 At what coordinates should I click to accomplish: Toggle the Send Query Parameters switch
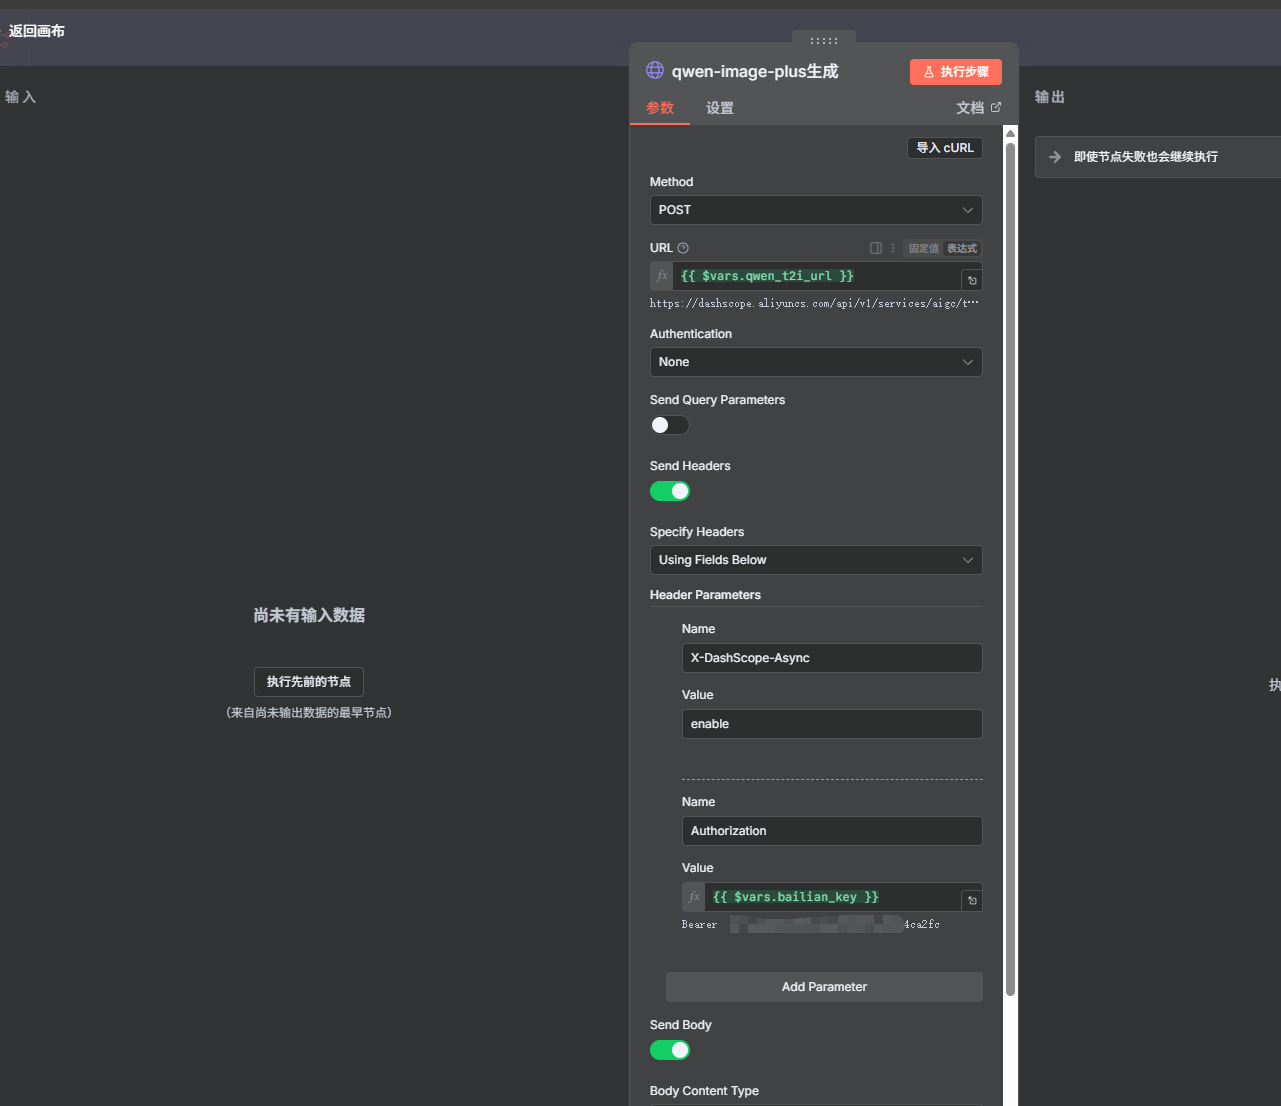coord(670,425)
